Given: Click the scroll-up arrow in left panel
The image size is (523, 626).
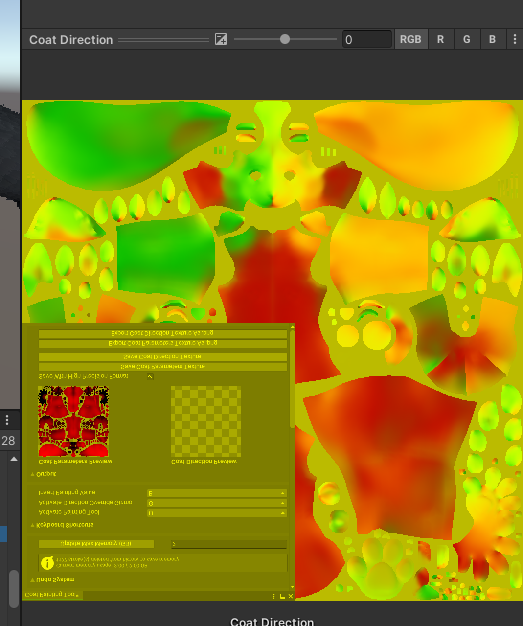Looking at the screenshot, I should [x=14, y=459].
